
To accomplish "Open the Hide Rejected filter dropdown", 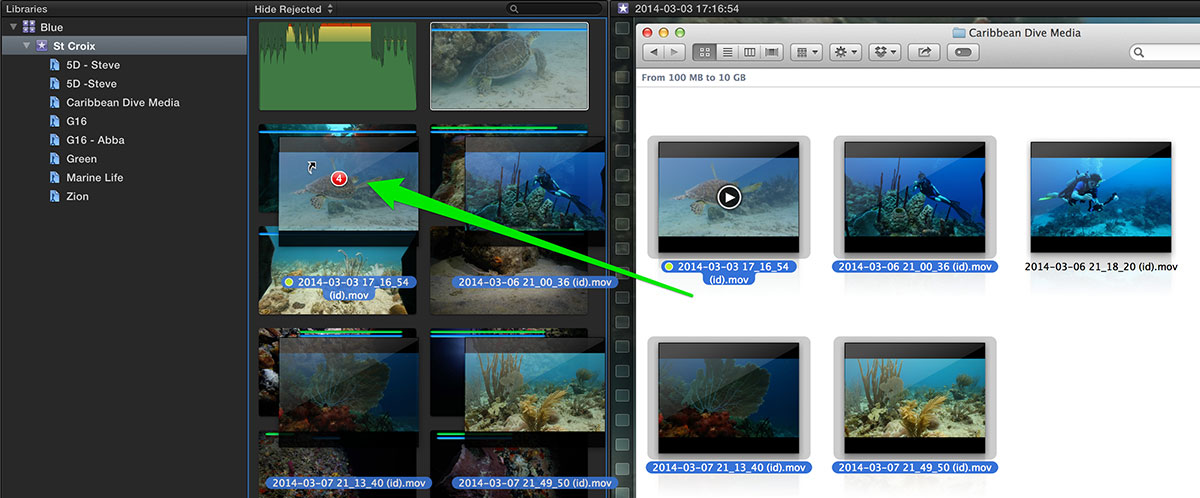I will coord(294,9).
